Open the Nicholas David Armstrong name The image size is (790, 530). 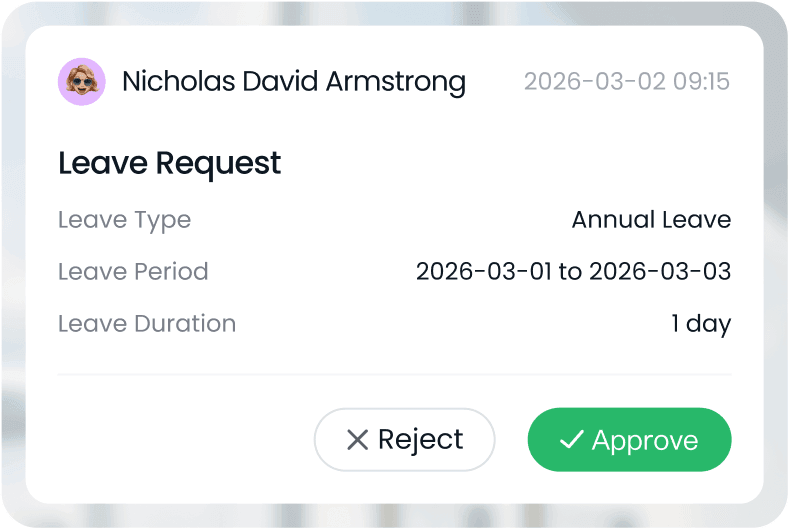(293, 81)
